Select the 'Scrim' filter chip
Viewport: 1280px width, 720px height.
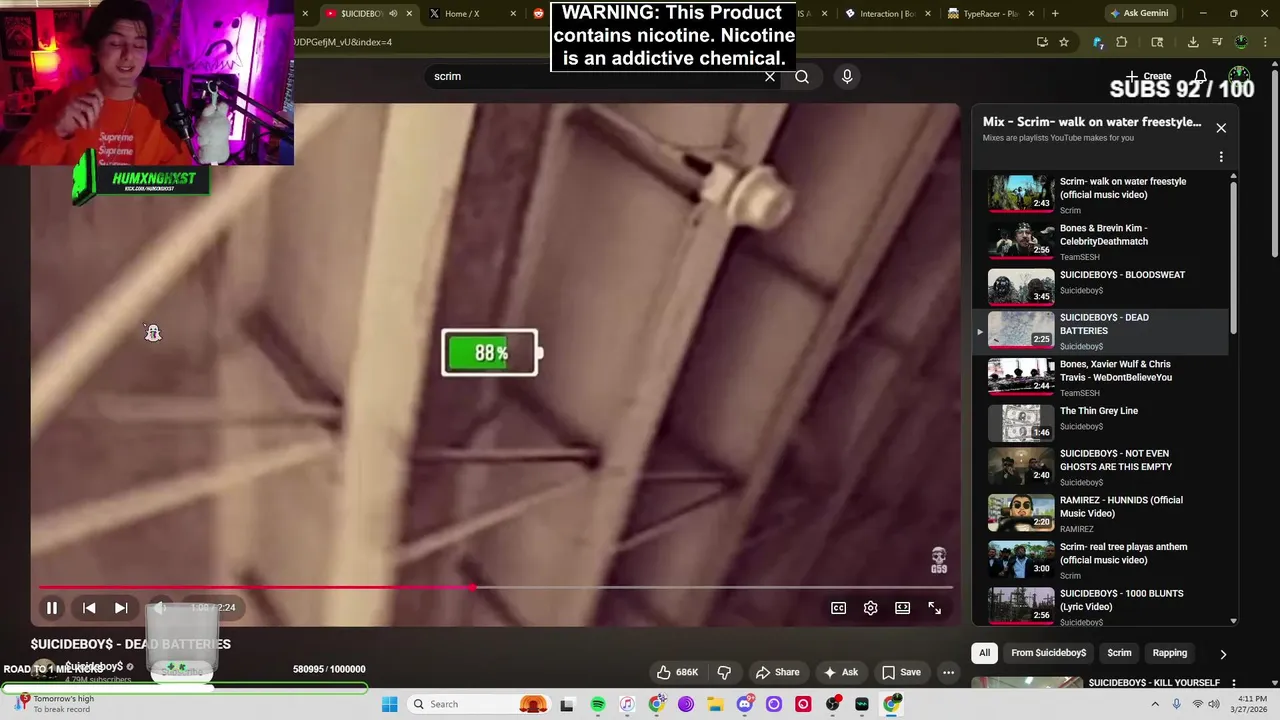(1119, 653)
